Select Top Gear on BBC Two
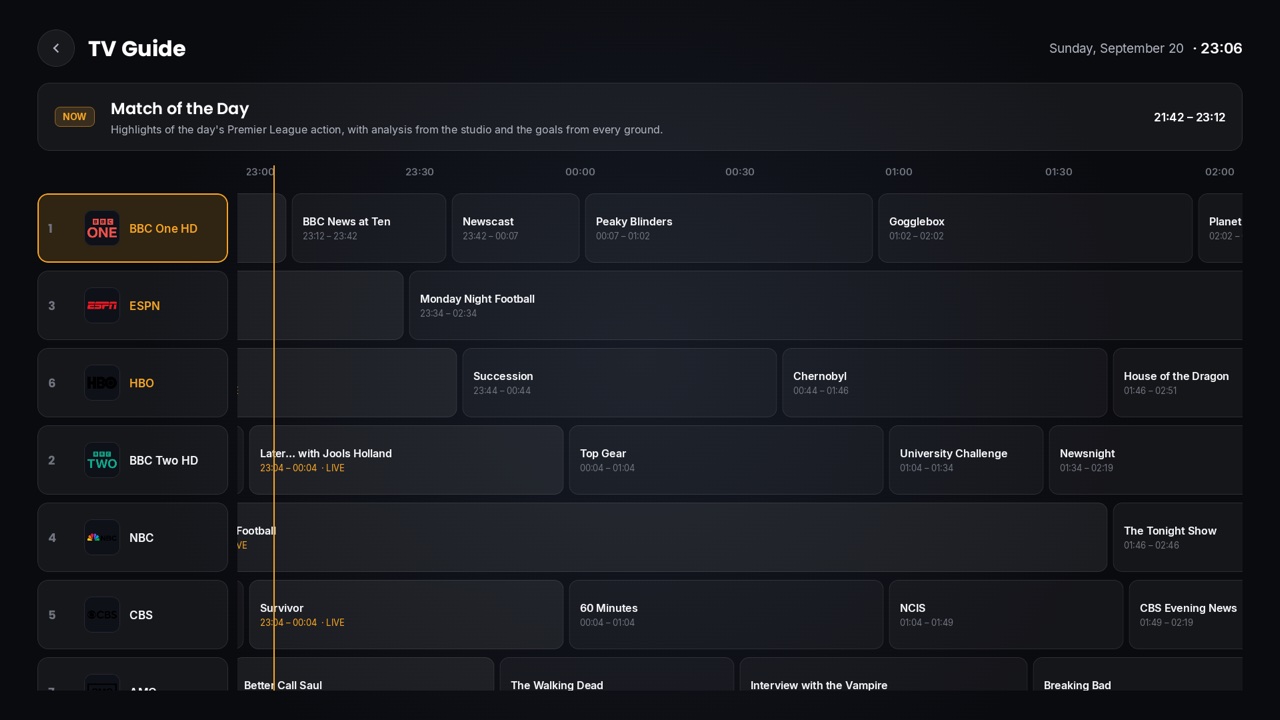The width and height of the screenshot is (1280, 720). (x=726, y=460)
